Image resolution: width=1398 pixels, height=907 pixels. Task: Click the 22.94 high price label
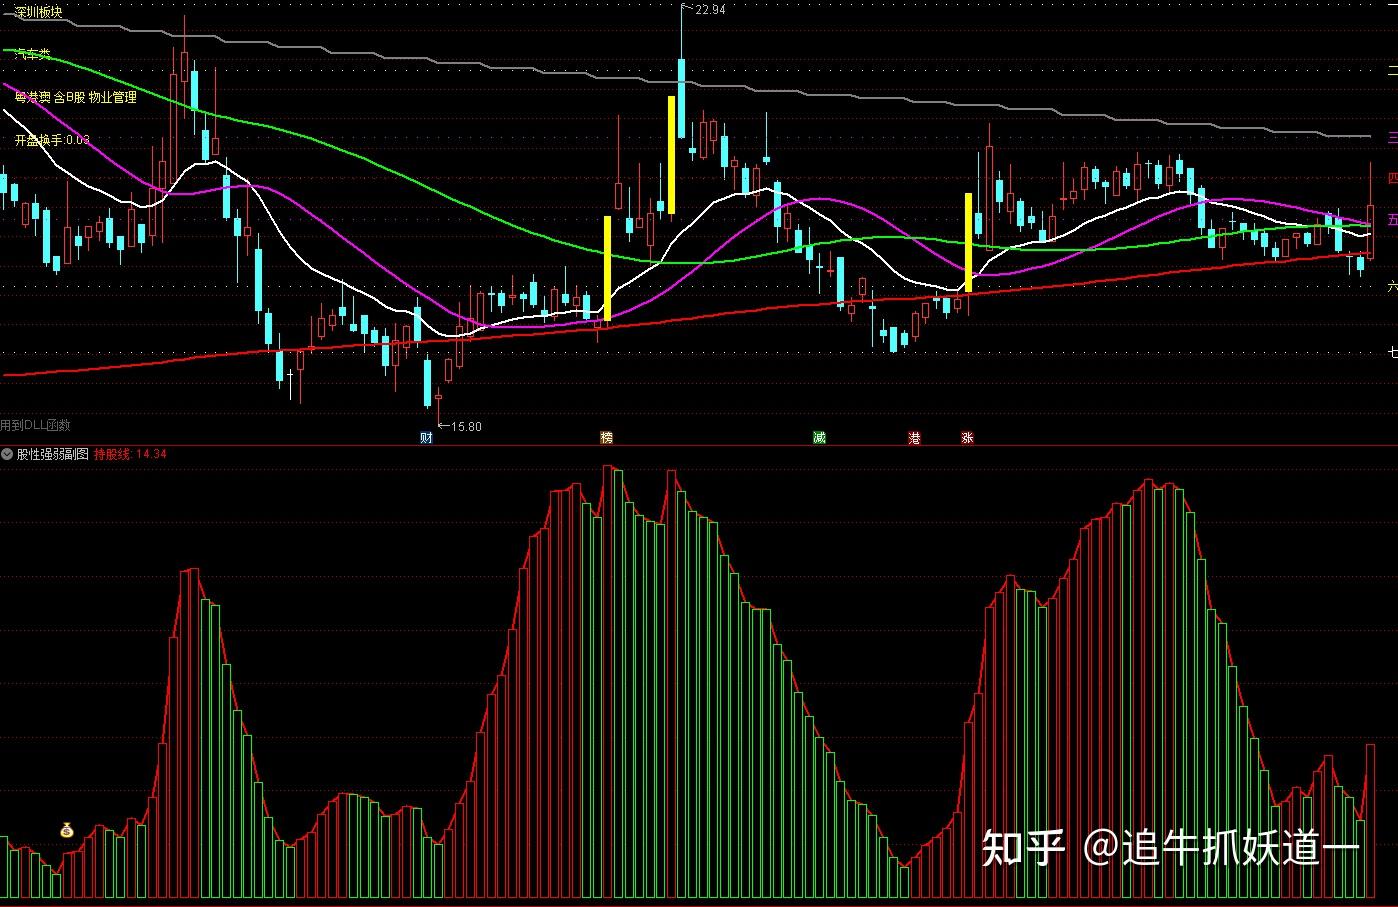710,10
